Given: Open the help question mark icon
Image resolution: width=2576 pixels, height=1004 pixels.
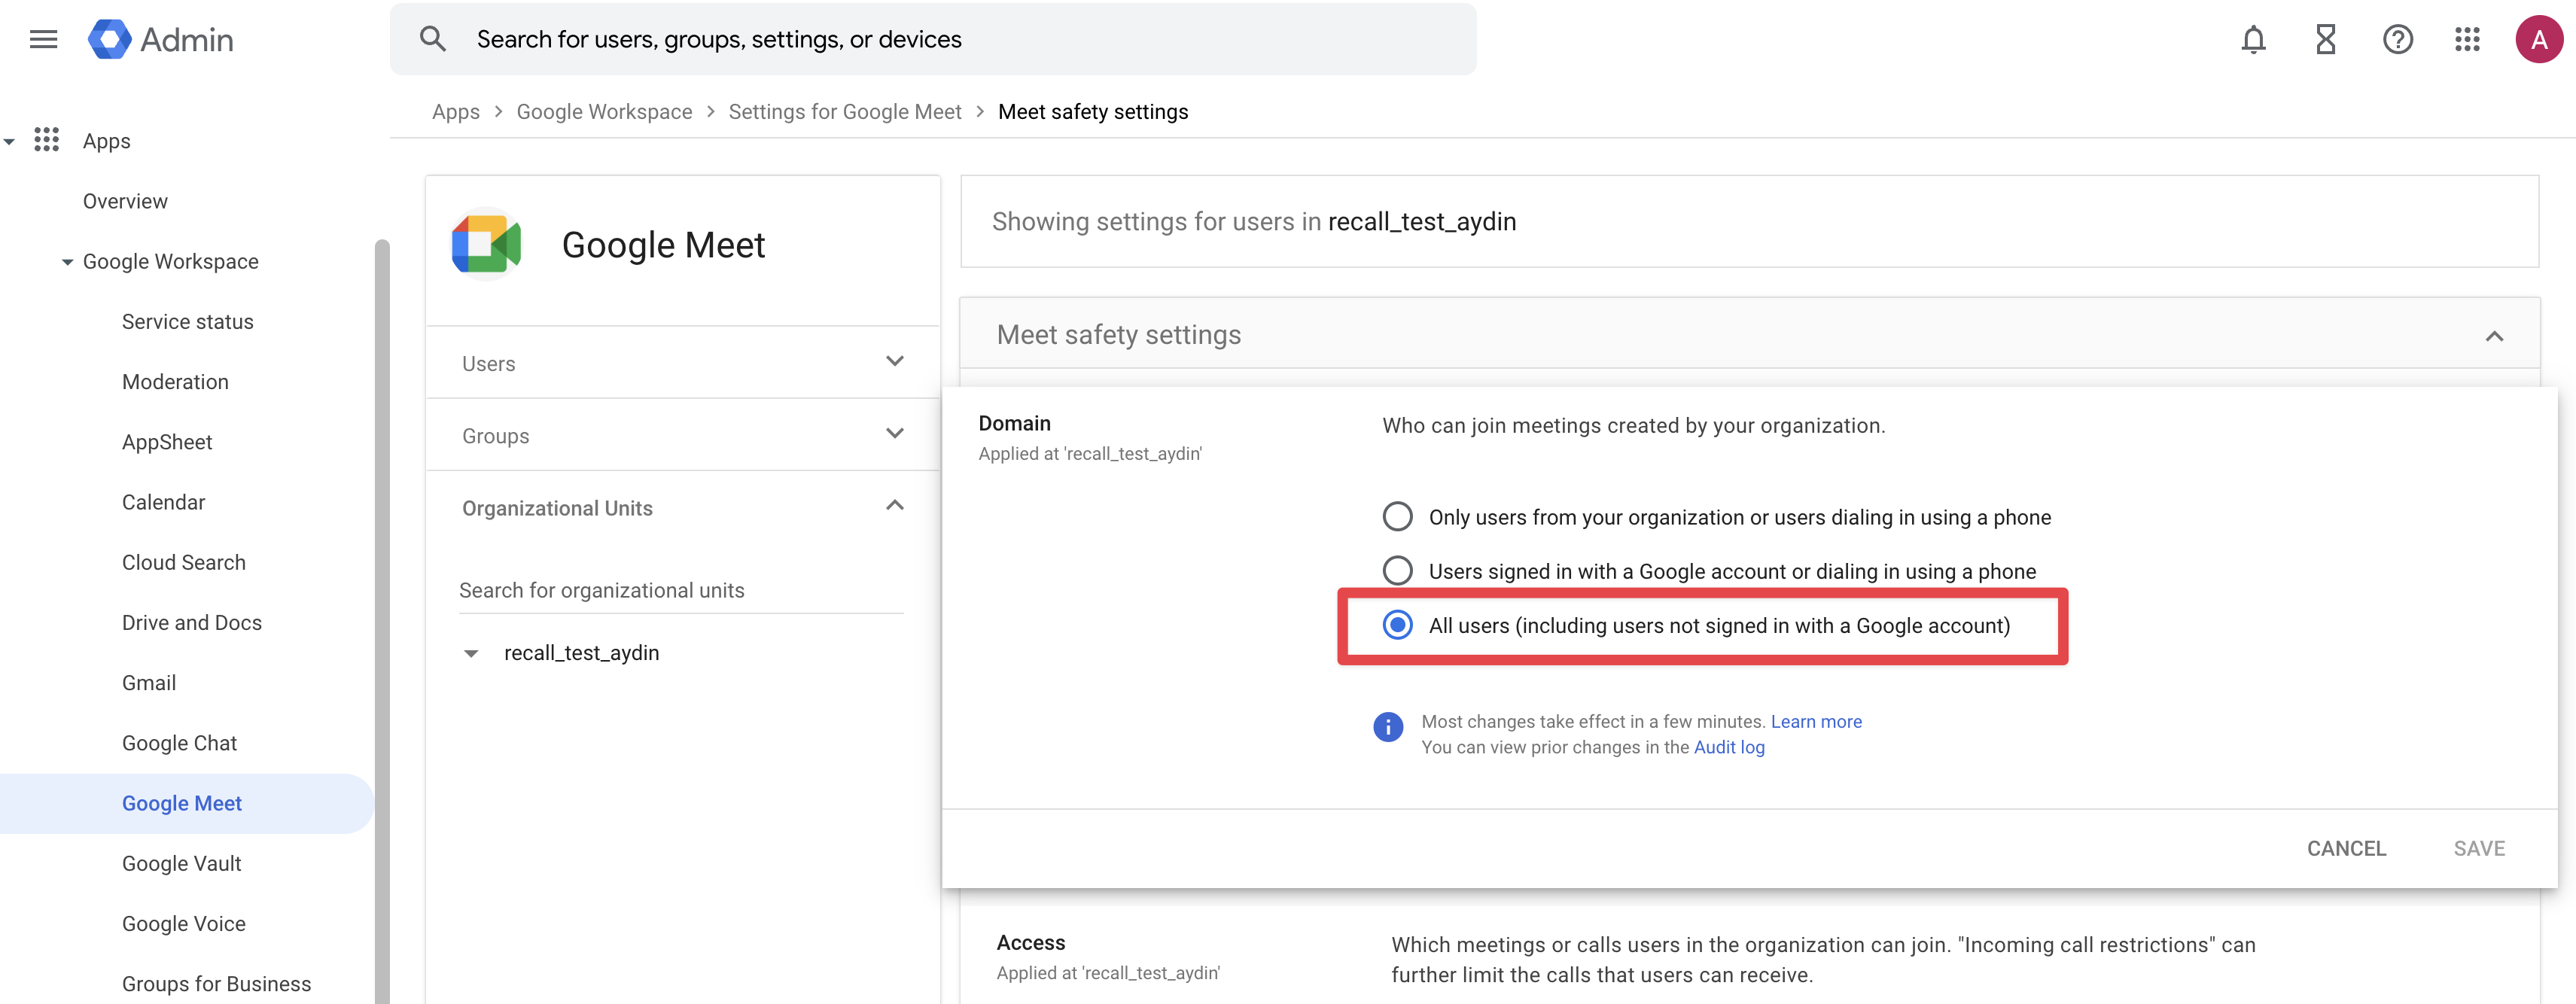Looking at the screenshot, I should coord(2397,40).
